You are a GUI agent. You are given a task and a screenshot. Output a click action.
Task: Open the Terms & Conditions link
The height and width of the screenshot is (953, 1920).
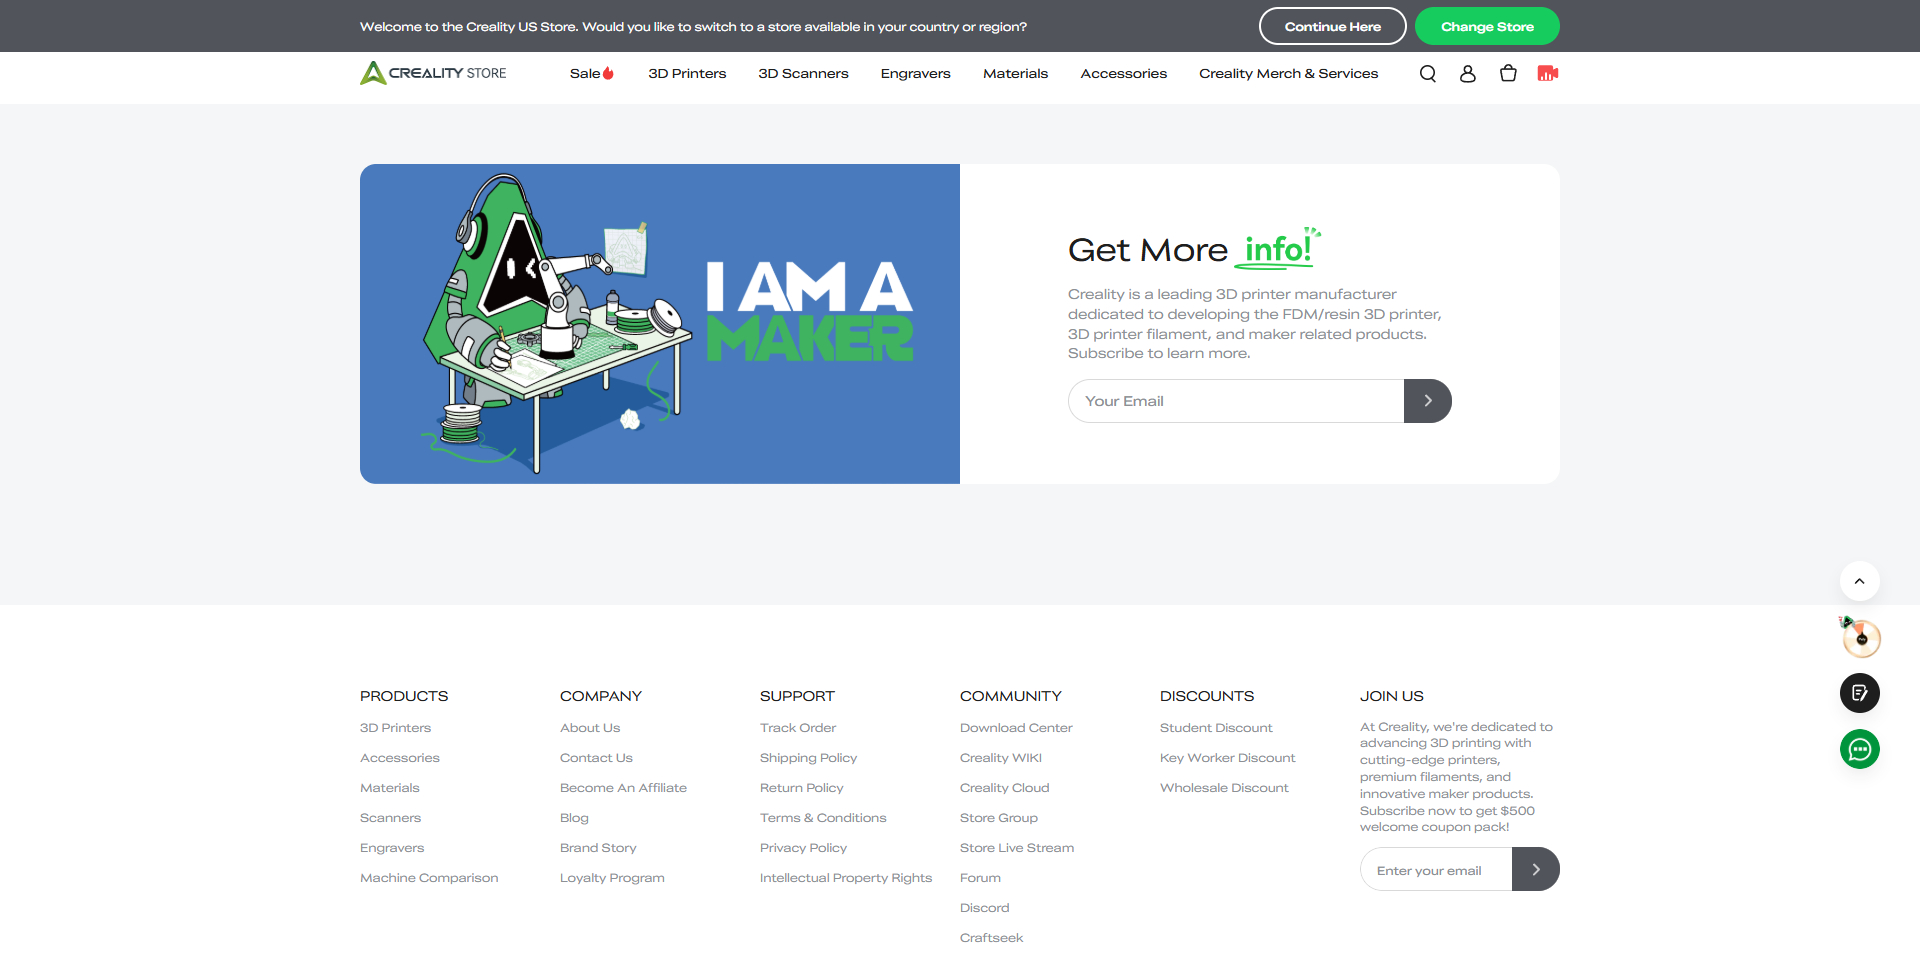click(x=823, y=818)
